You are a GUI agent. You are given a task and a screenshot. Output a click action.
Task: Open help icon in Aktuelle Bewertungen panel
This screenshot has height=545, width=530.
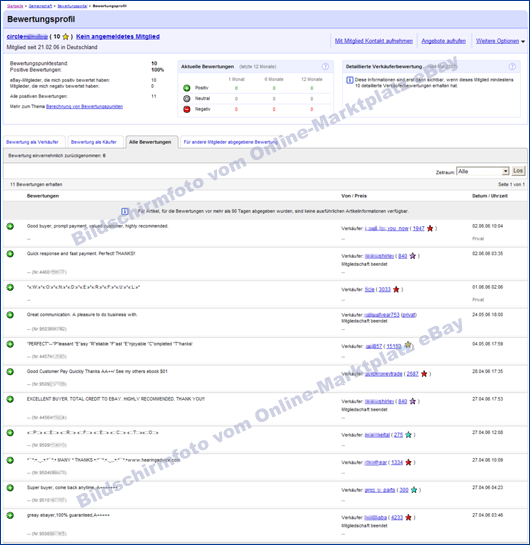tap(325, 66)
